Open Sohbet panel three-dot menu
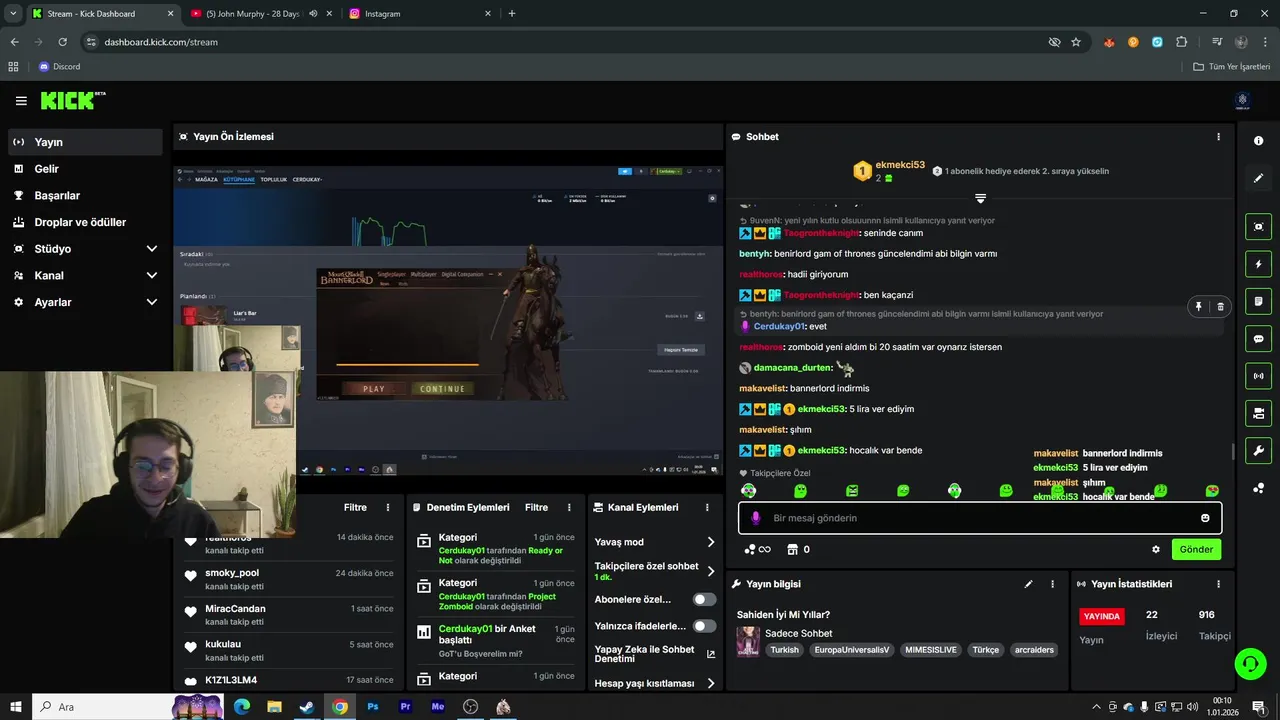The width and height of the screenshot is (1280, 720). click(1218, 137)
